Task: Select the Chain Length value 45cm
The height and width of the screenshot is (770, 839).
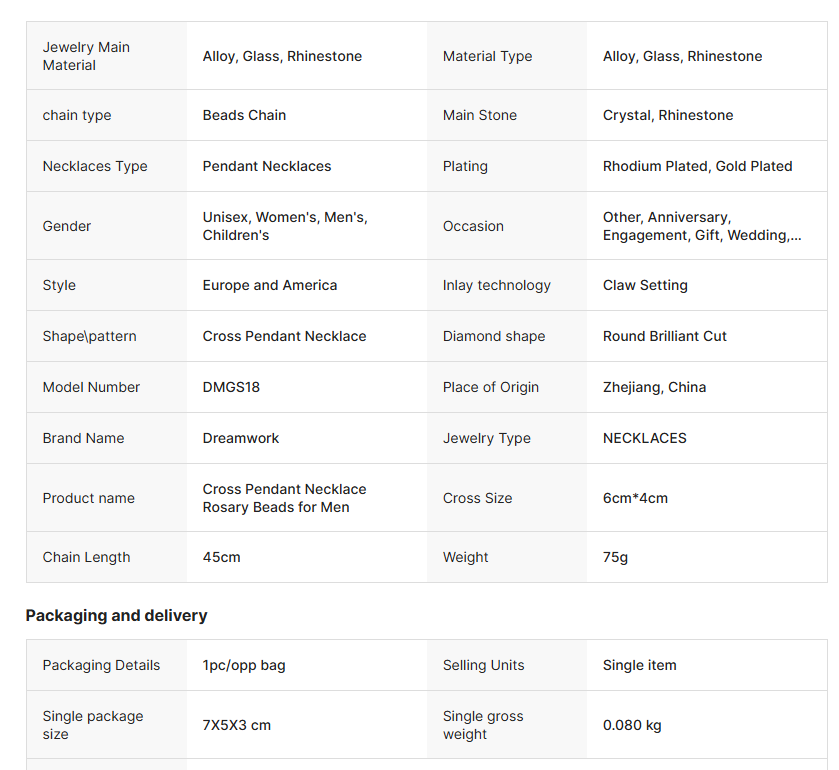Action: [221, 557]
